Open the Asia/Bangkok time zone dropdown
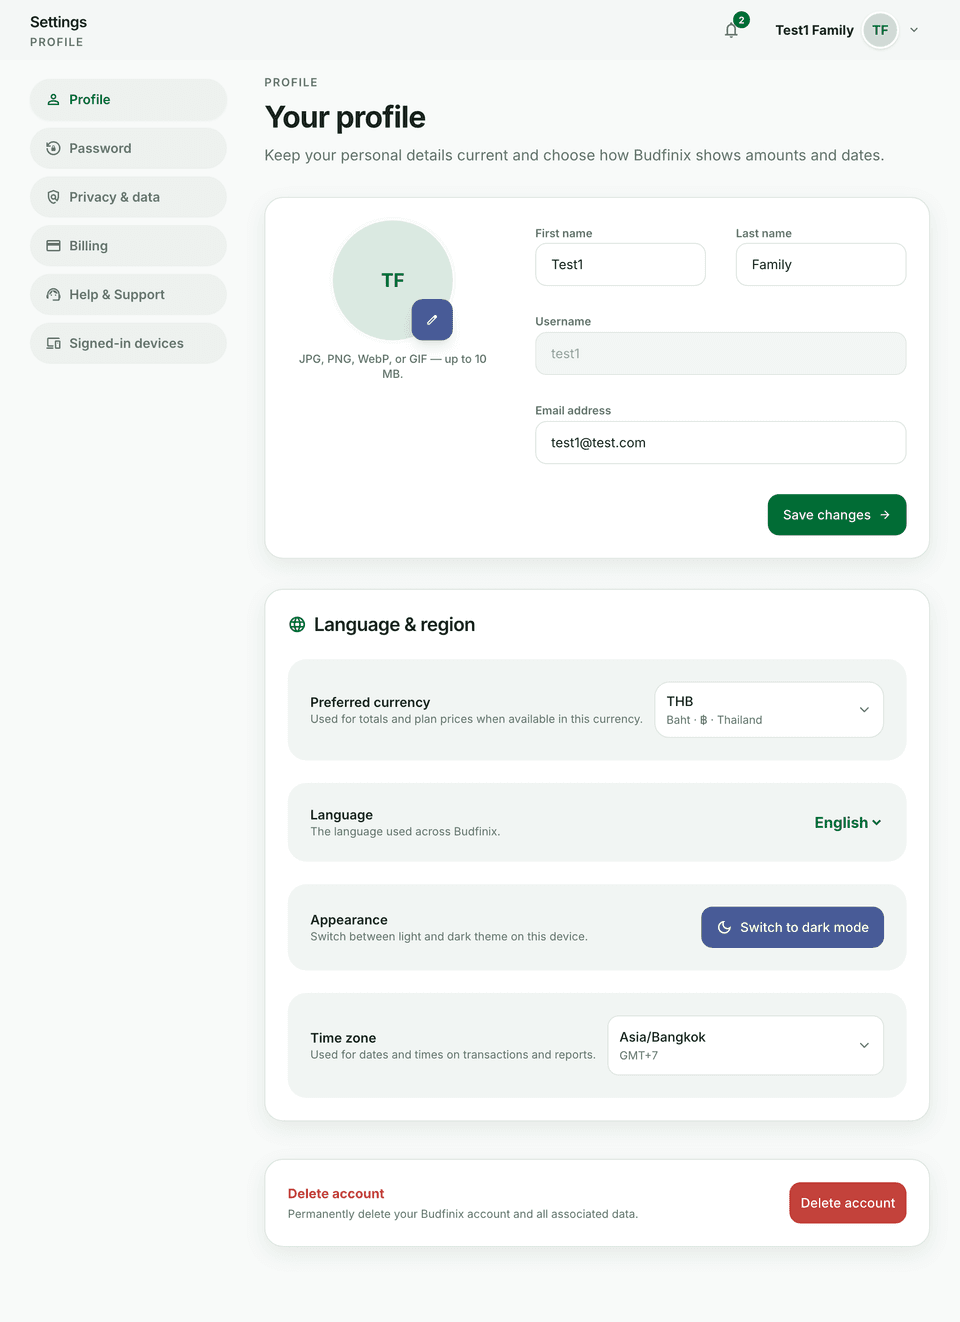This screenshot has width=960, height=1322. 745,1045
